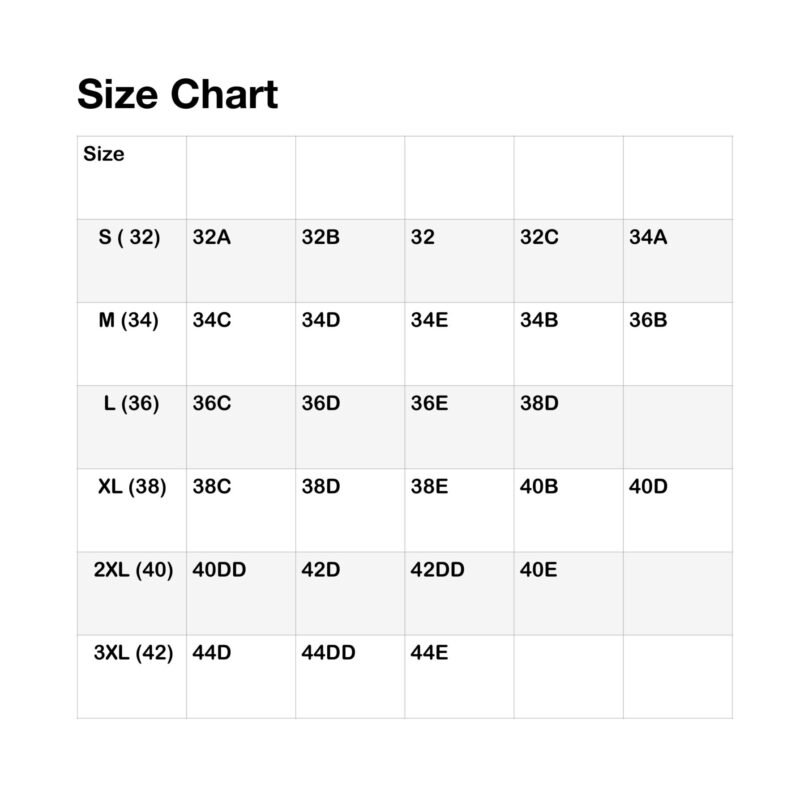This screenshot has width=808, height=800.
Task: Click the 42DD size cell
Action: (438, 570)
